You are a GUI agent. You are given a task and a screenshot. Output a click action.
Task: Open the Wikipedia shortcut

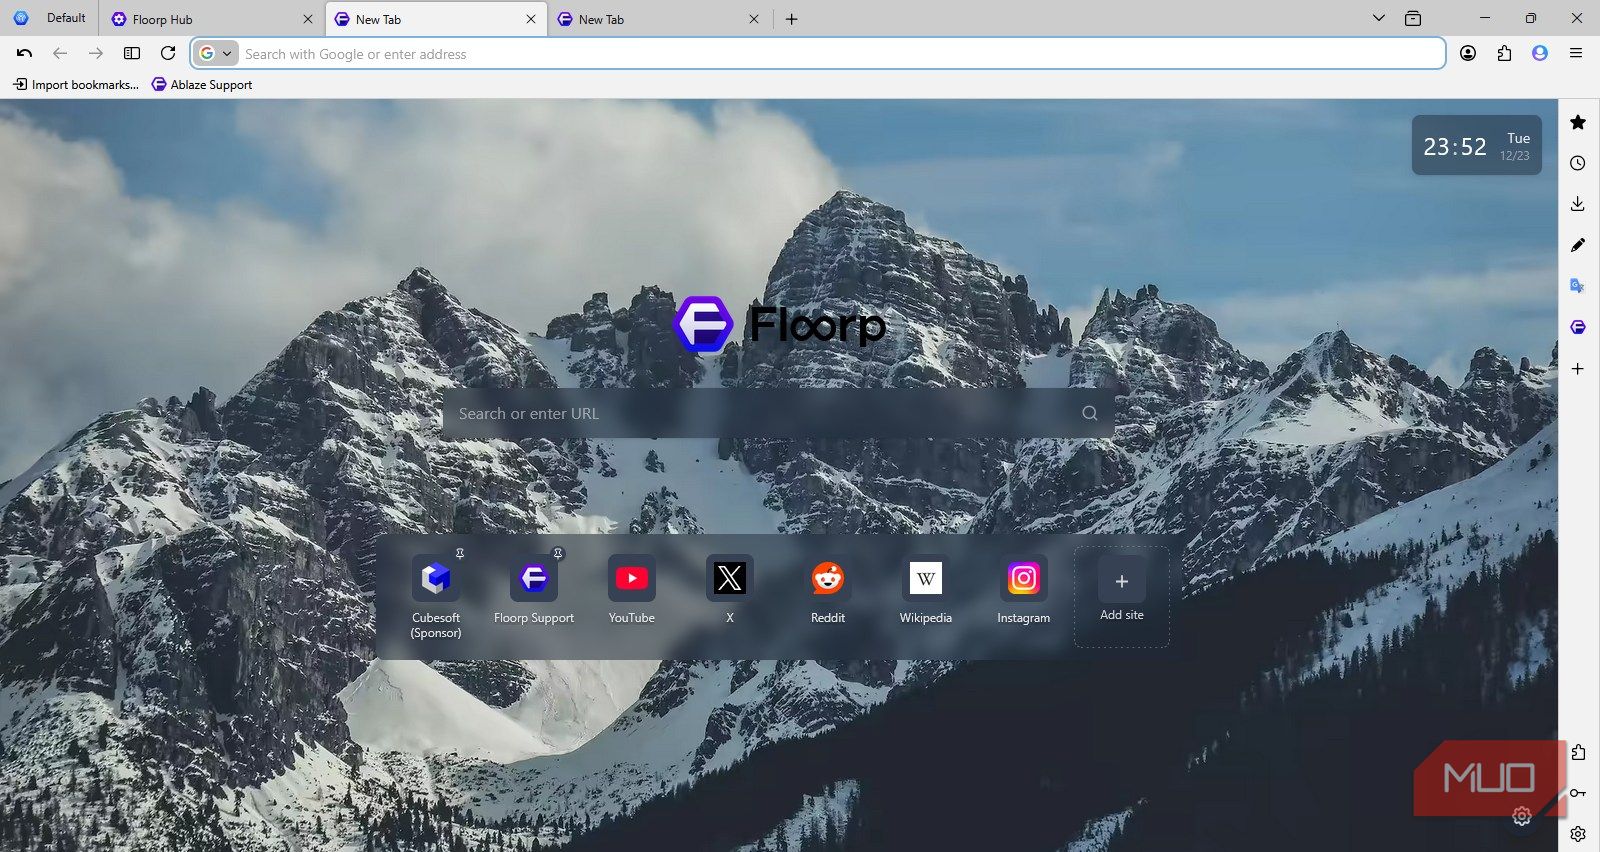click(x=926, y=592)
